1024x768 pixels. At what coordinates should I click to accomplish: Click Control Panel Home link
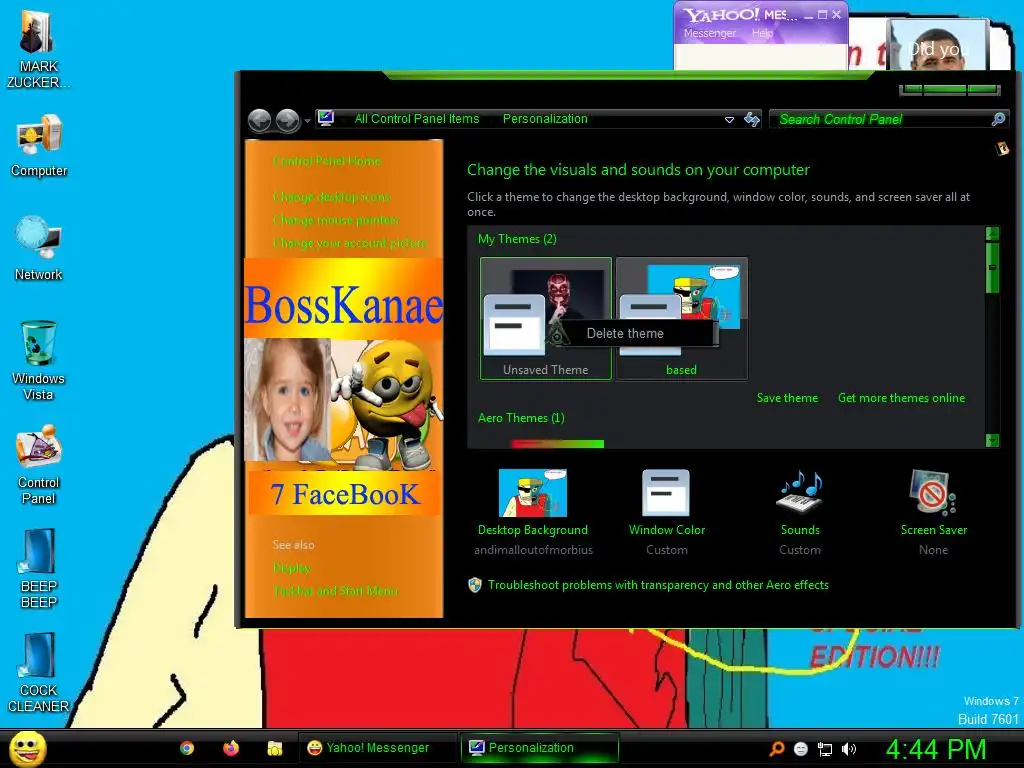coord(327,161)
